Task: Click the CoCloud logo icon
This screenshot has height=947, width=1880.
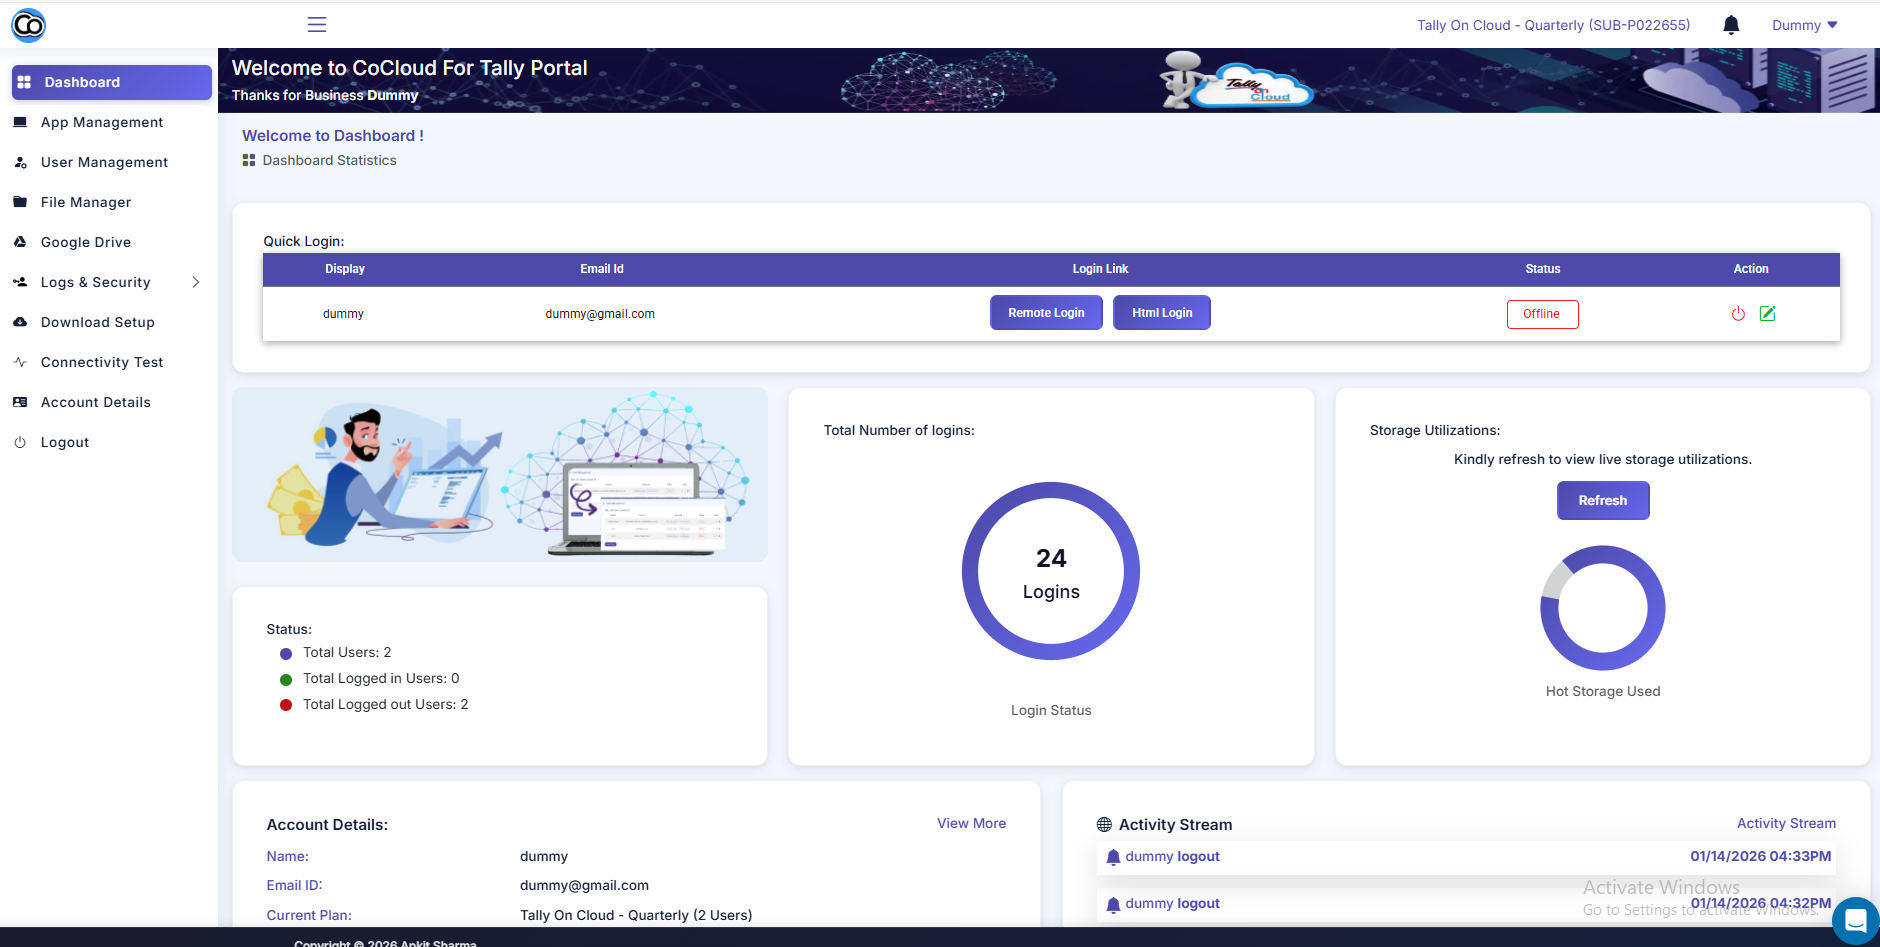Action: (28, 25)
